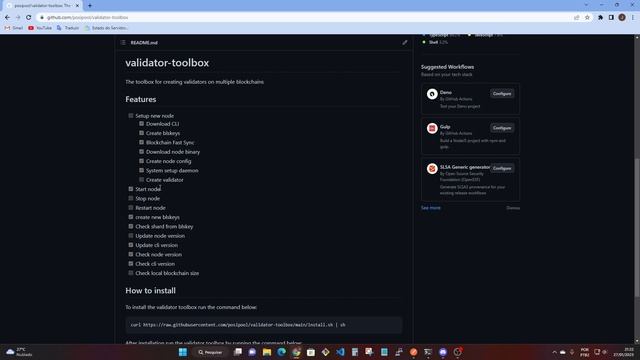Toggle the Blockchain Fast Sync checkbox
The width and height of the screenshot is (640, 360).
click(141, 142)
